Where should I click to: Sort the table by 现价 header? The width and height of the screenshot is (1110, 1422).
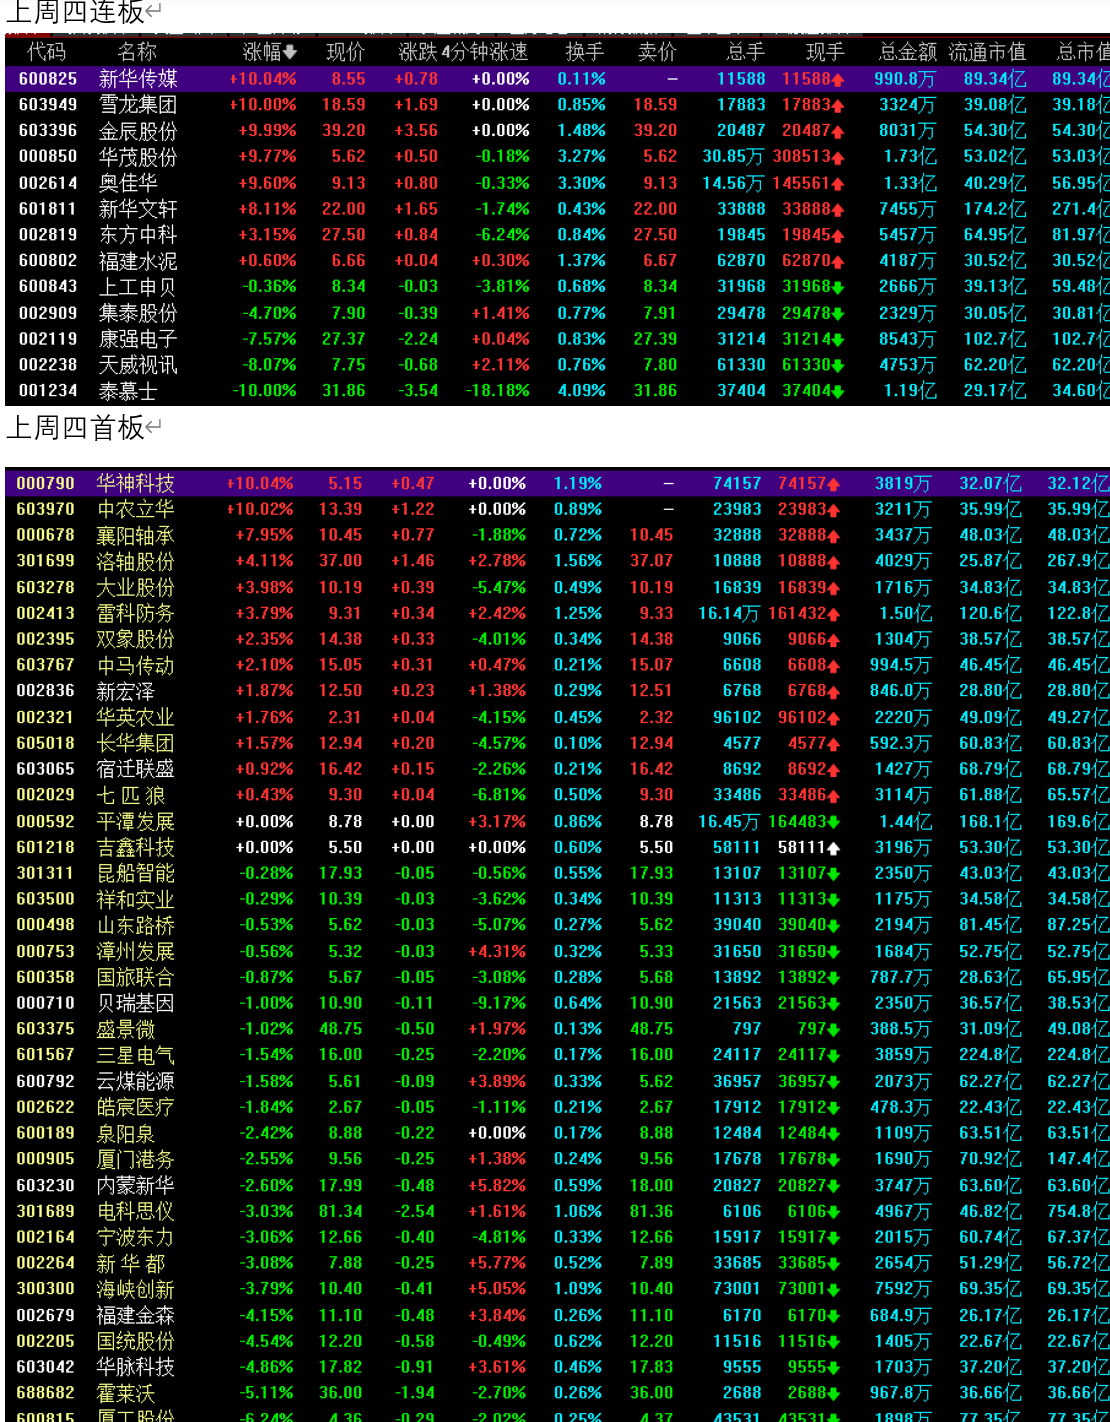(x=345, y=52)
